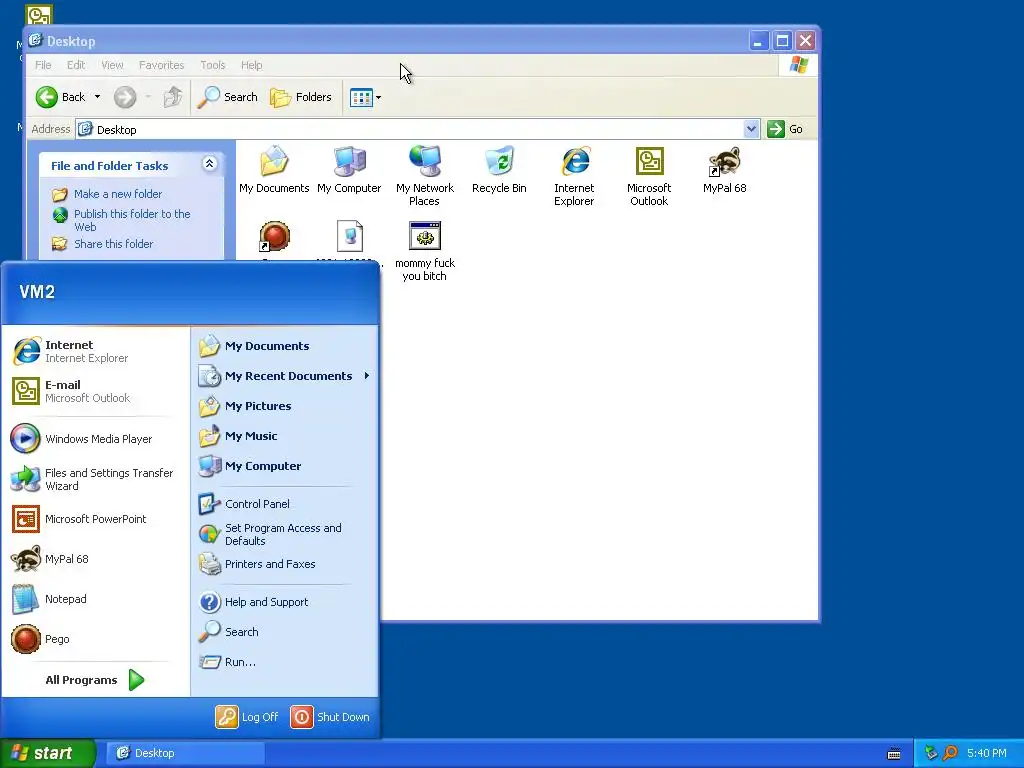
Task: Click the Search toolbar button
Action: pyautogui.click(x=228, y=97)
